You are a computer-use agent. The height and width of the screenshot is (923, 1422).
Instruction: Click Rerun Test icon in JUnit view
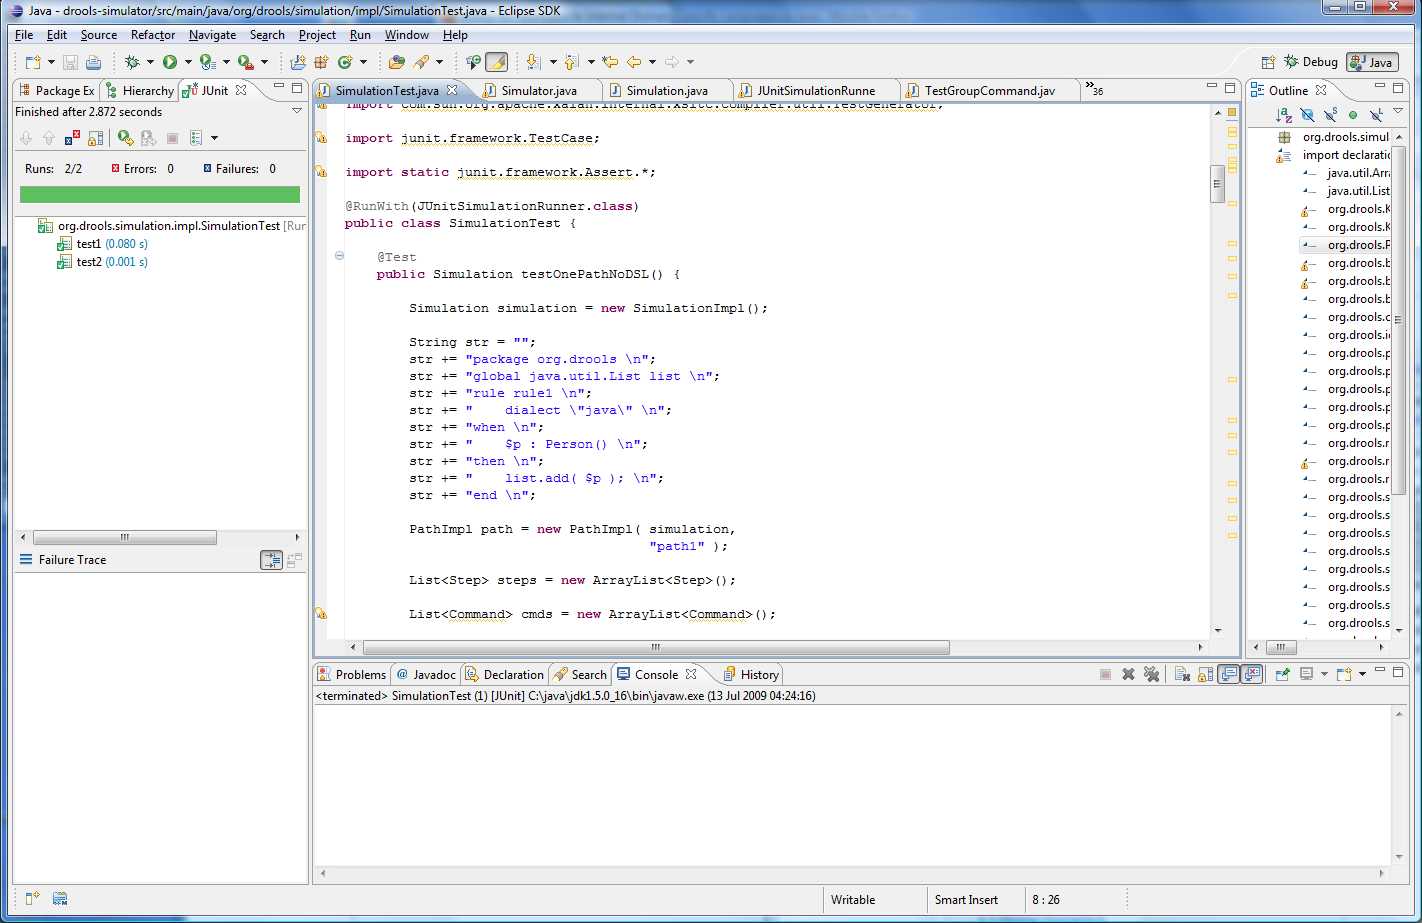125,138
